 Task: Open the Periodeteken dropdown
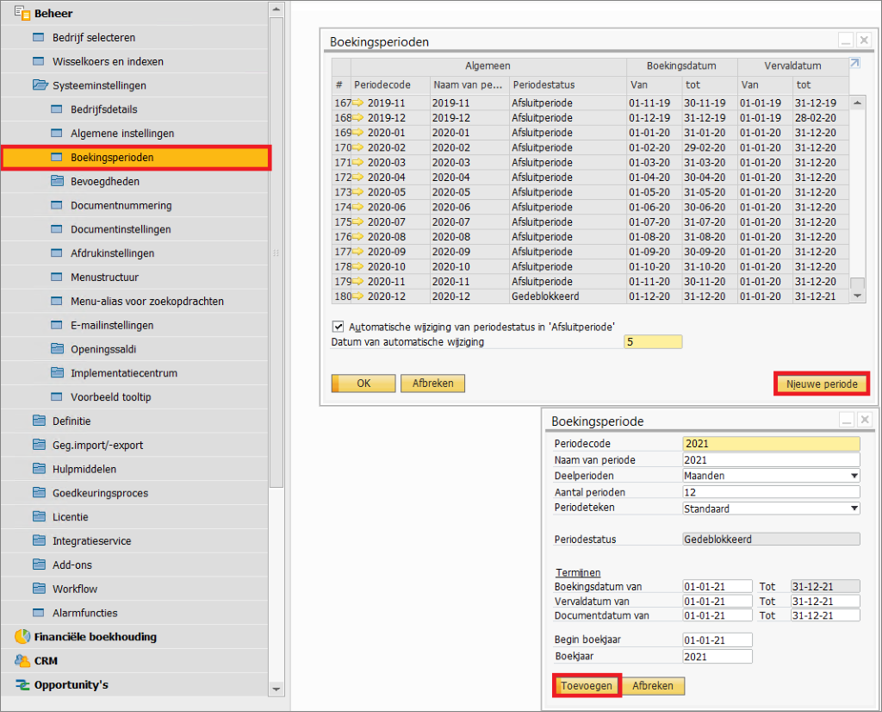tap(854, 508)
